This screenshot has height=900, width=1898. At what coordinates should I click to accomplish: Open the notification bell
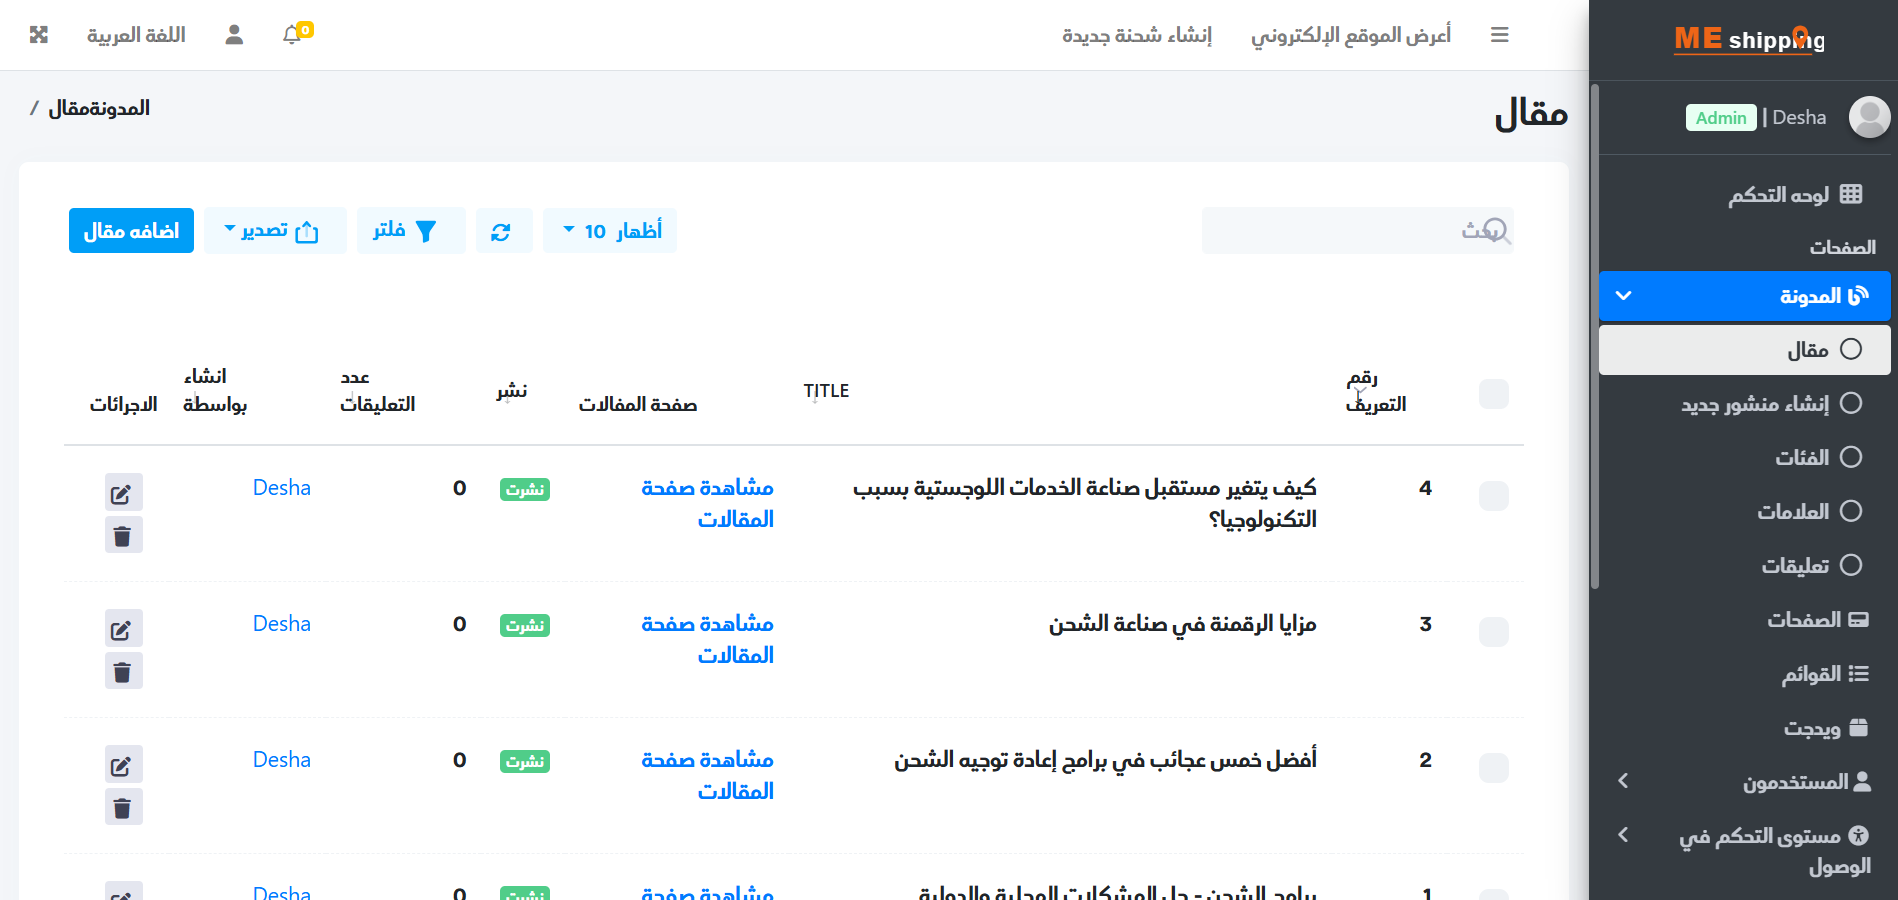(x=291, y=33)
